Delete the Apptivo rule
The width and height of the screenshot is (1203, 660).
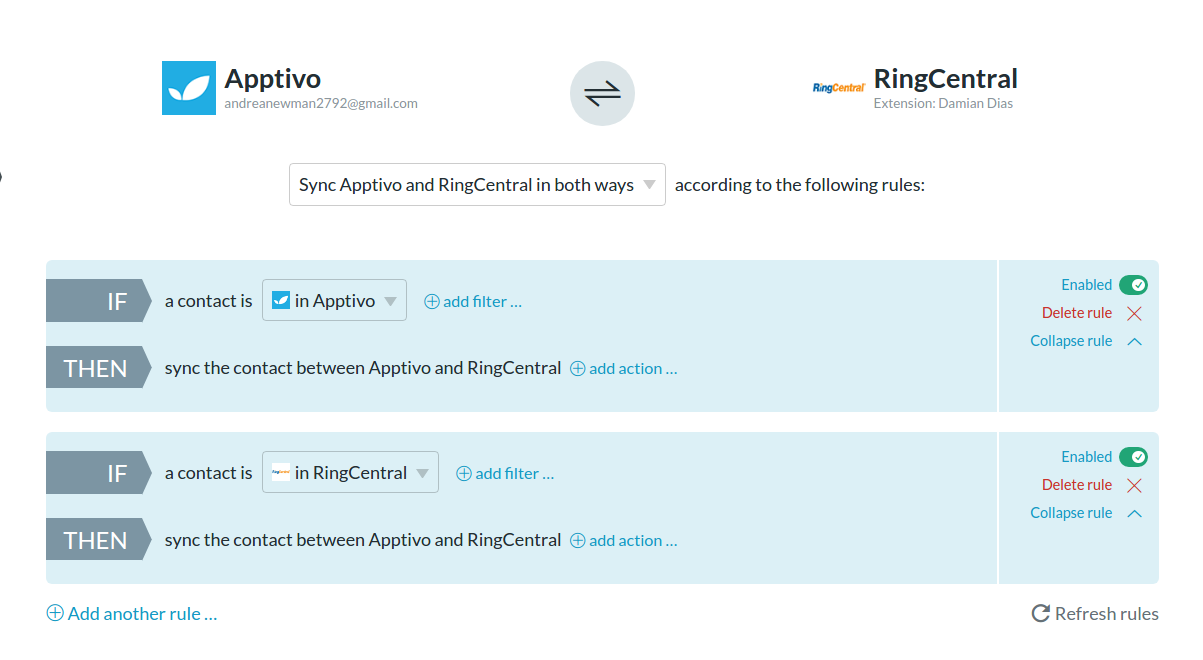(1092, 313)
